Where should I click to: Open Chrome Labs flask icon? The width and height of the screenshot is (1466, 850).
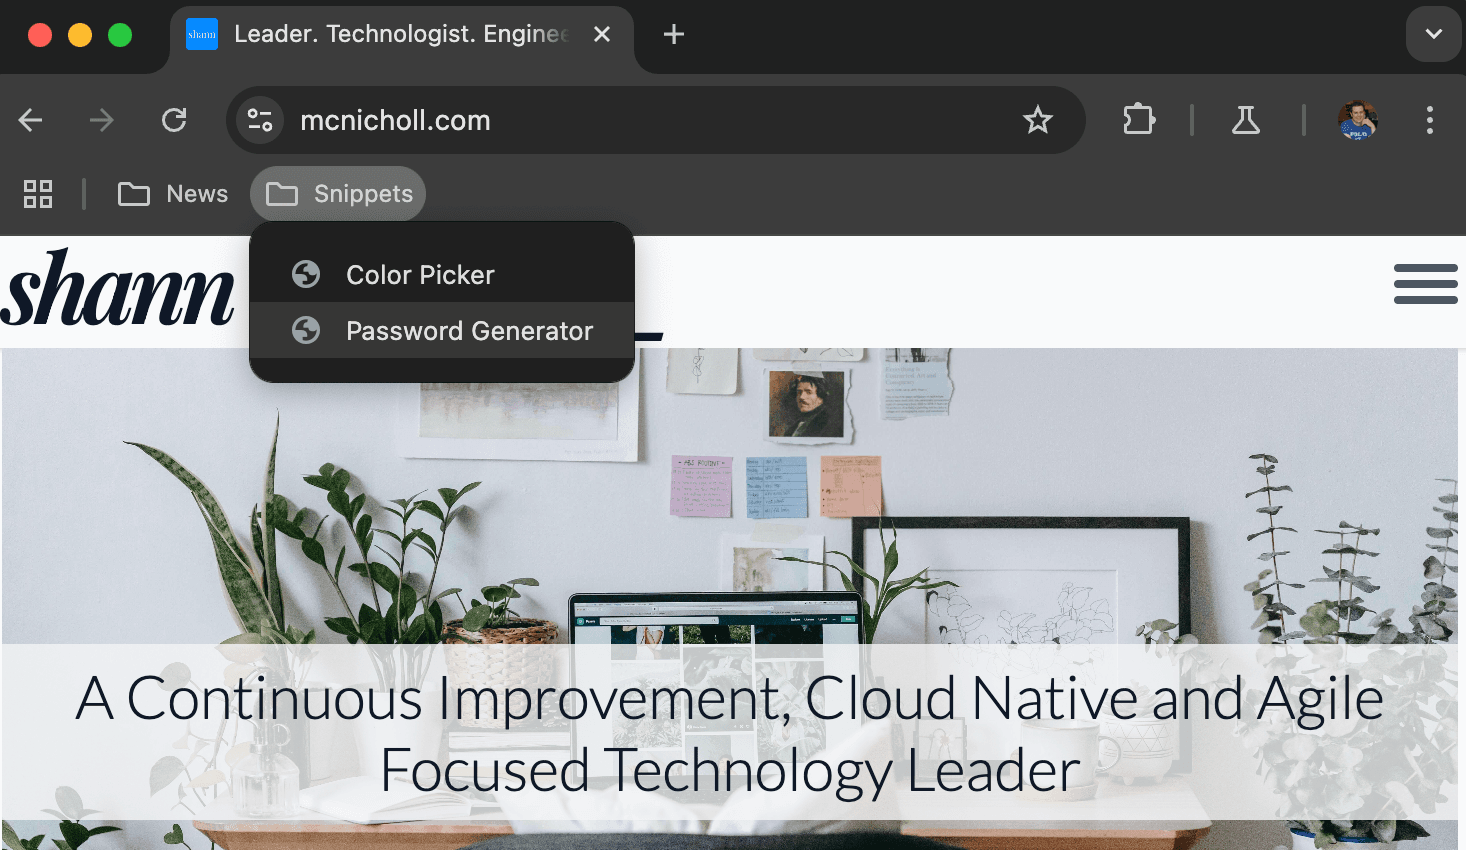coord(1246,120)
